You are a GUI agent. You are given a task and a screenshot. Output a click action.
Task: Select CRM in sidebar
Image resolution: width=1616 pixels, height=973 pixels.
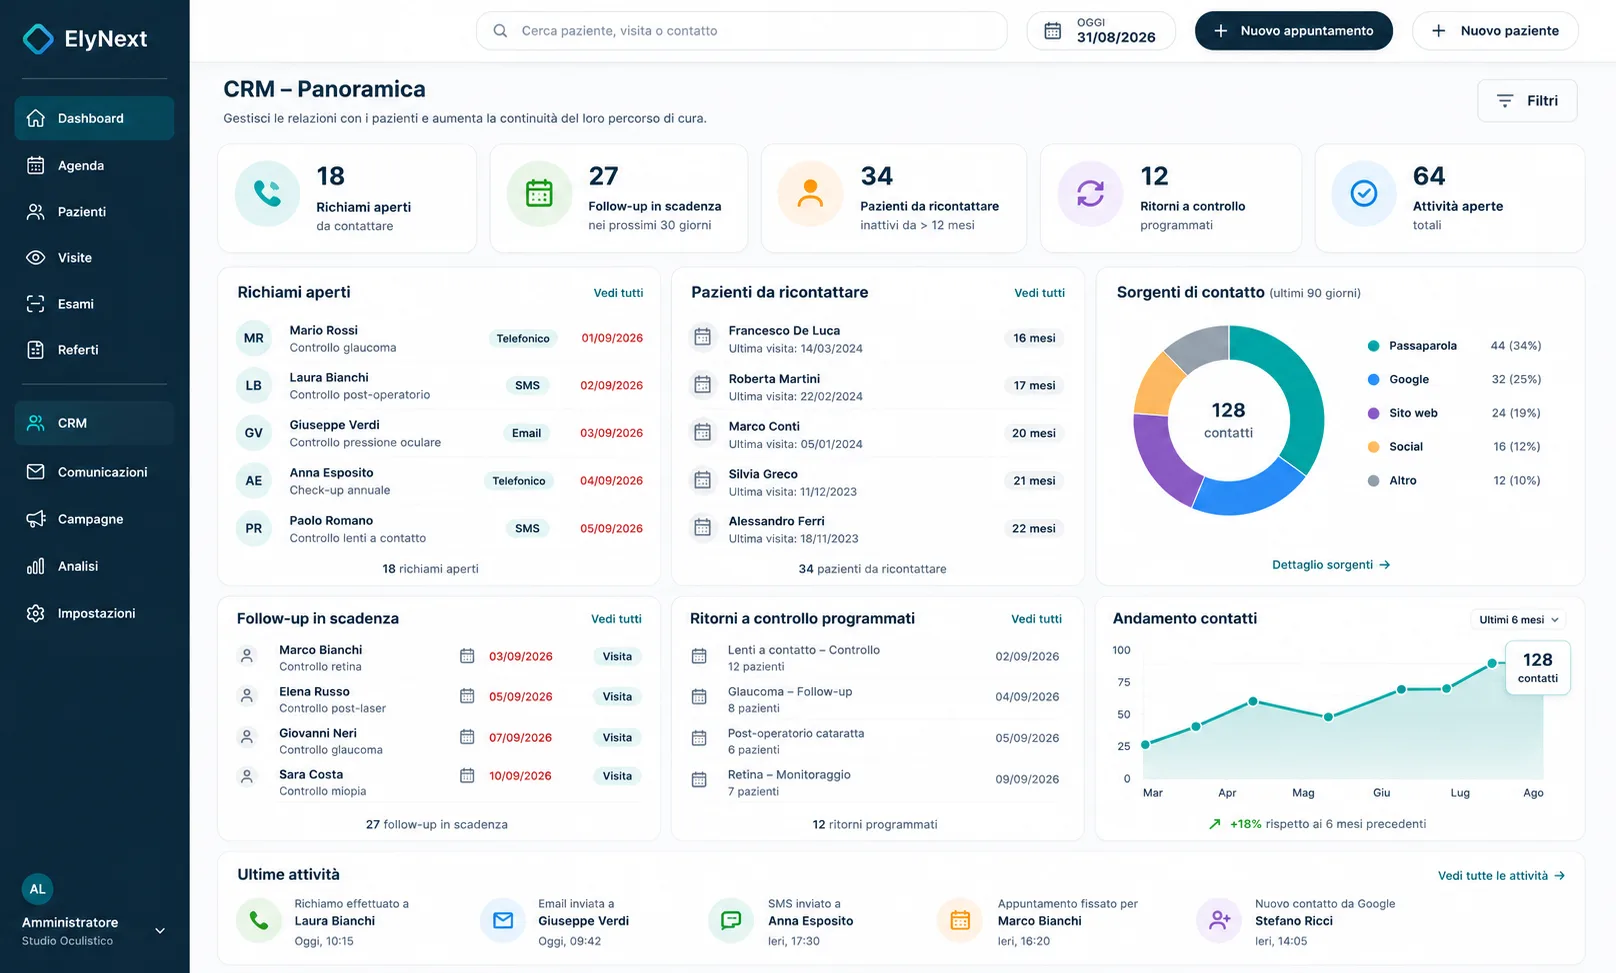click(x=94, y=423)
